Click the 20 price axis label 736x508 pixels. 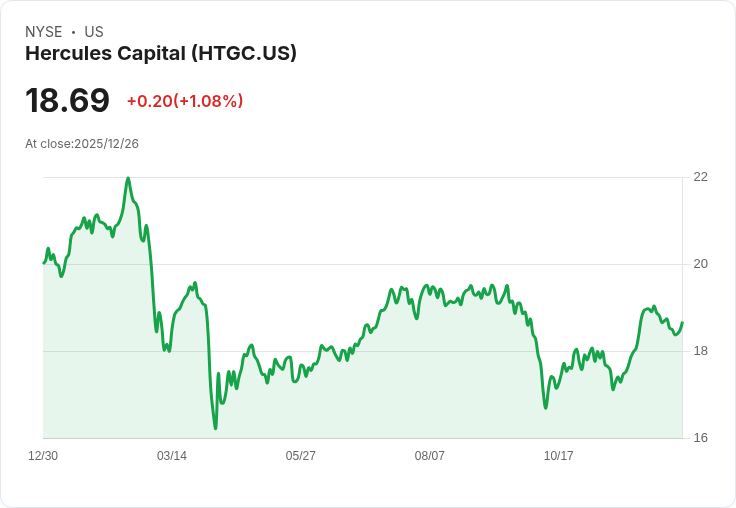(700, 264)
